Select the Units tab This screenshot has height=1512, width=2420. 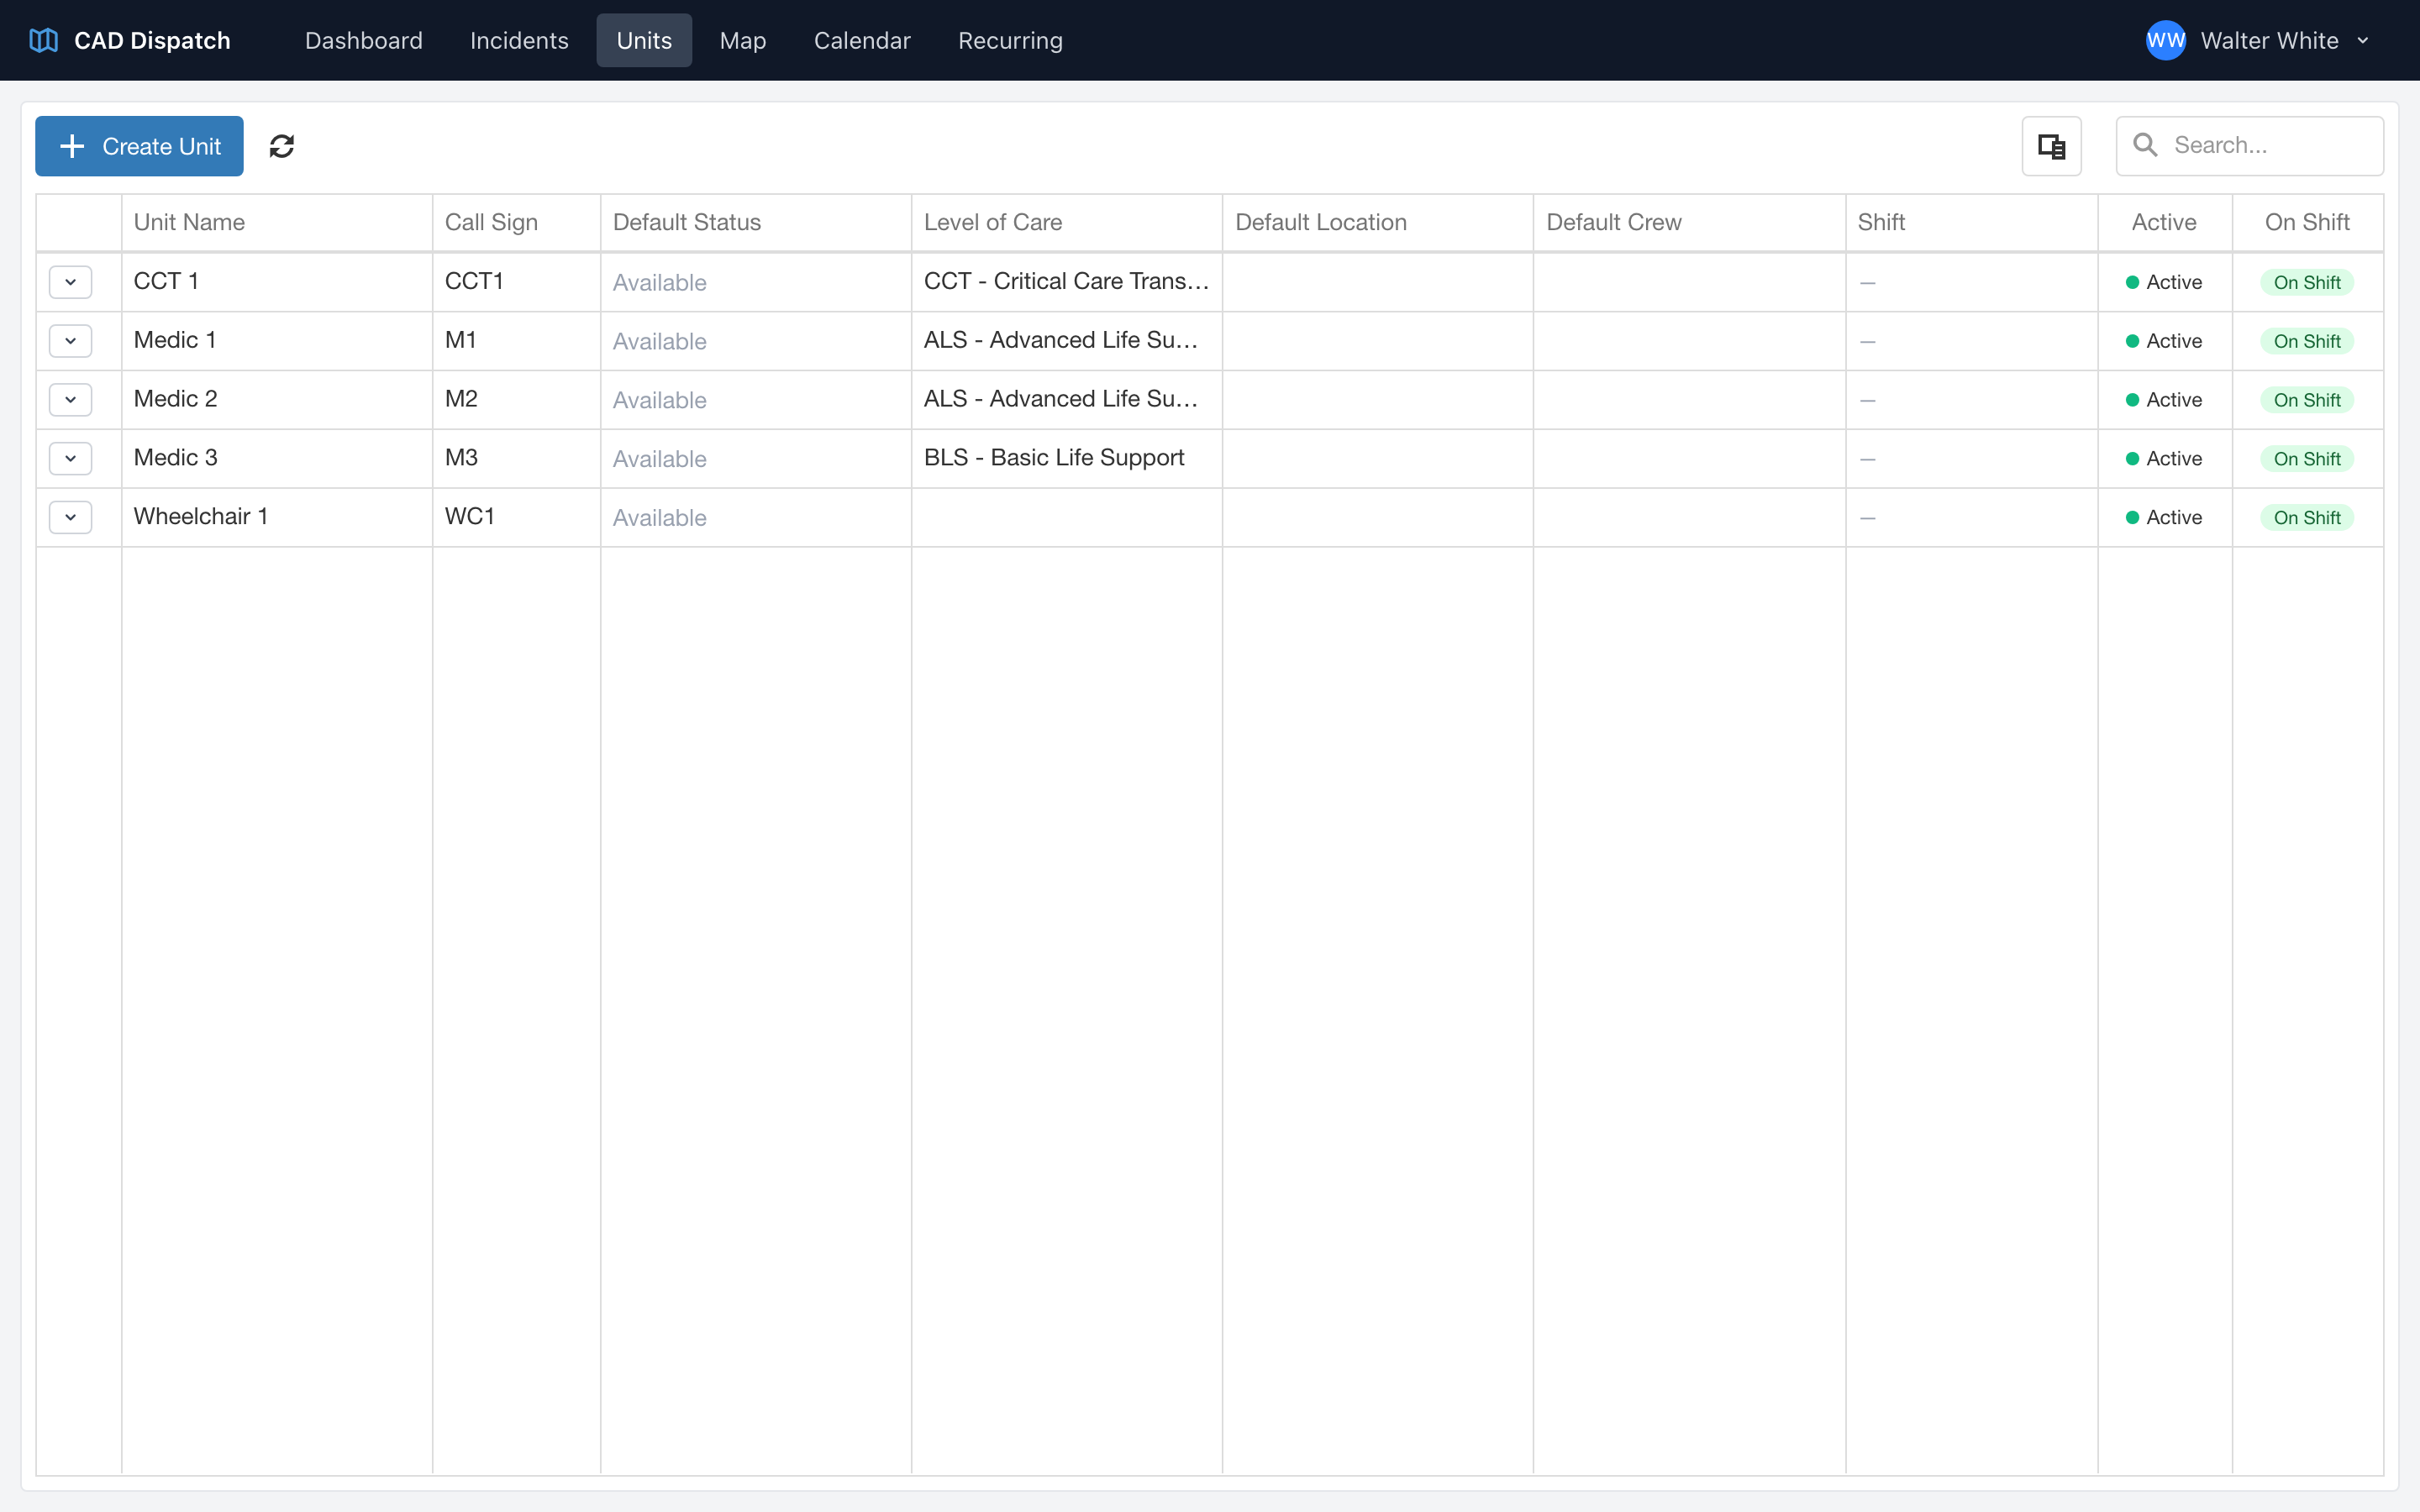644,41
